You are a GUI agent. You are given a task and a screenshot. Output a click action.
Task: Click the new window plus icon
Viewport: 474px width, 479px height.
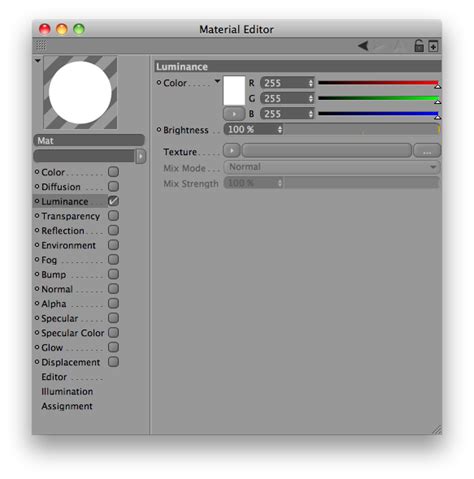(x=433, y=46)
